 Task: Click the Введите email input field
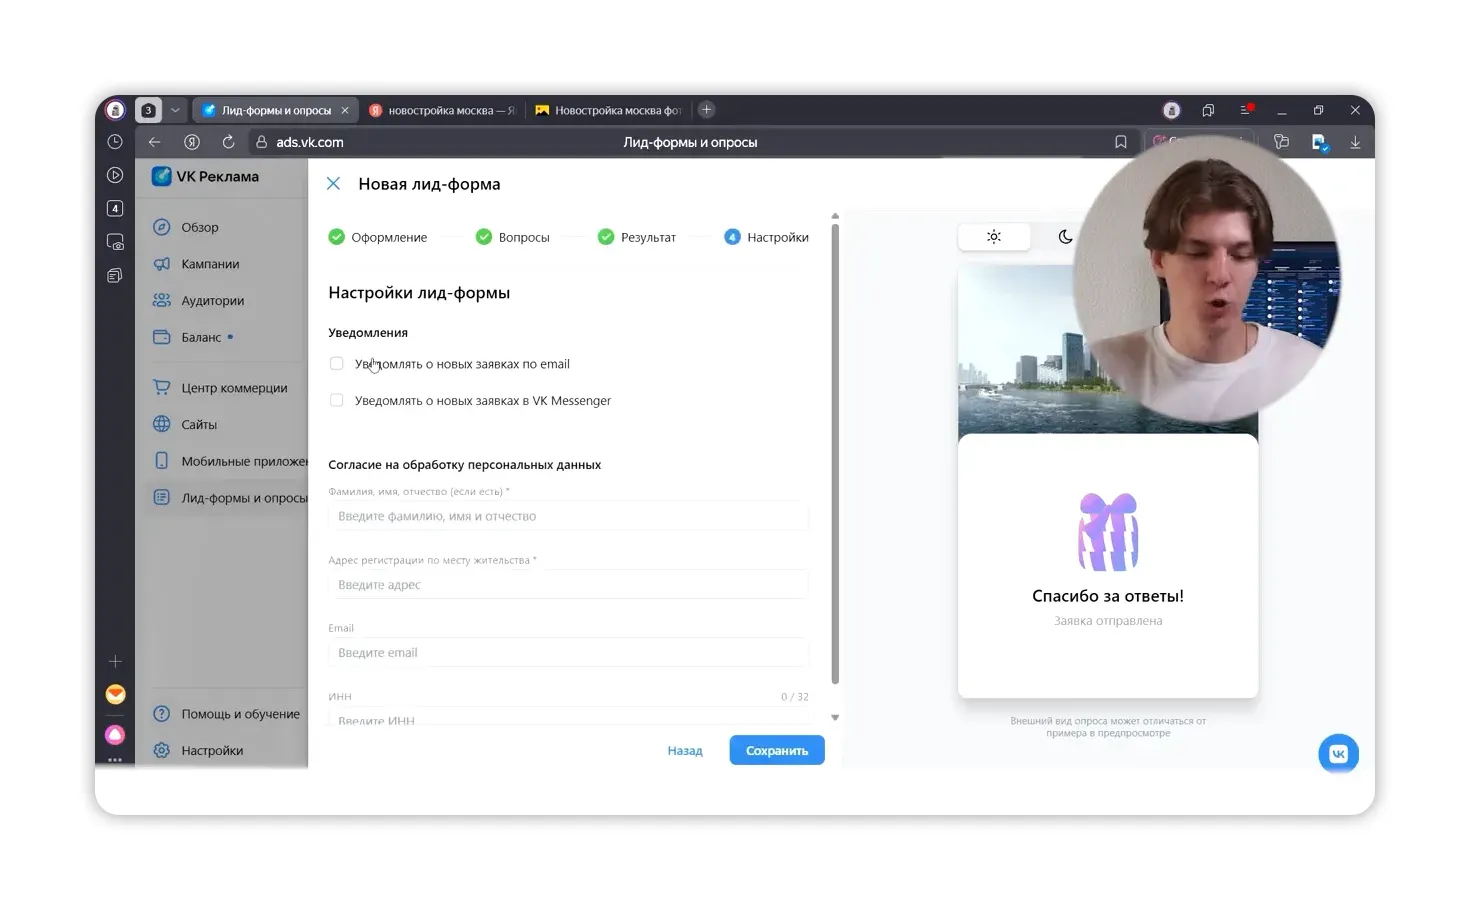[x=567, y=653]
